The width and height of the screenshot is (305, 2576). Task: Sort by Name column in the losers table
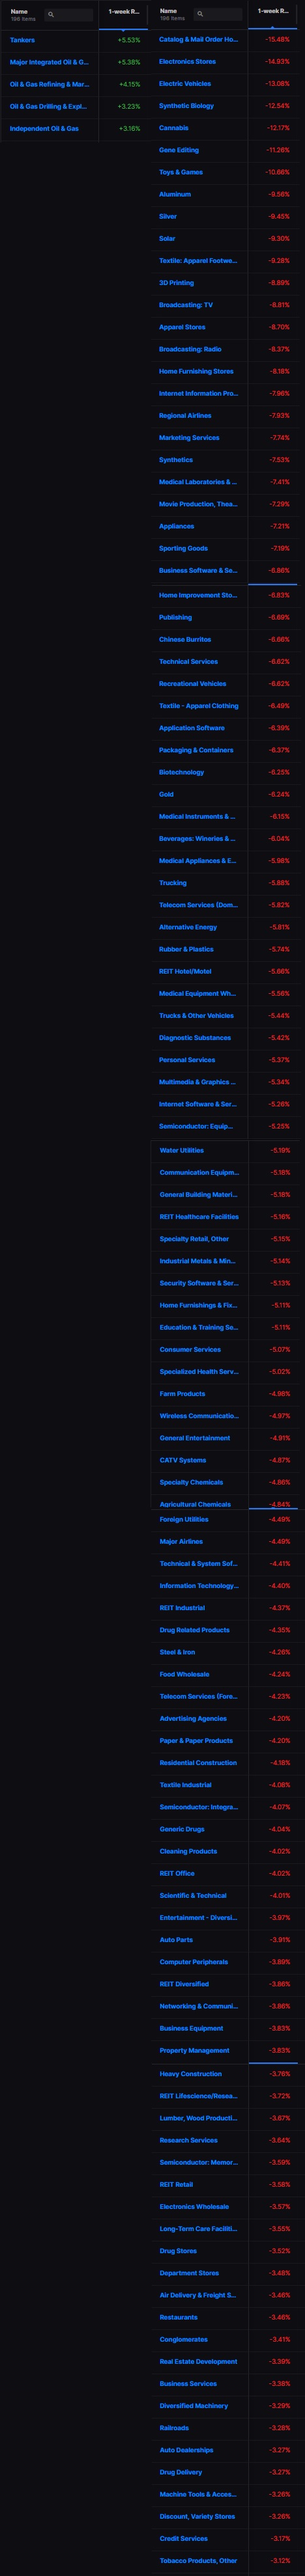[x=168, y=11]
